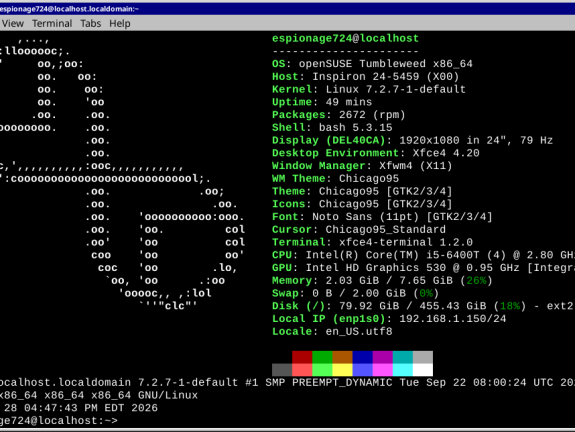Click the espionage724@localhost header text
This screenshot has width=575, height=432.
pos(345,39)
